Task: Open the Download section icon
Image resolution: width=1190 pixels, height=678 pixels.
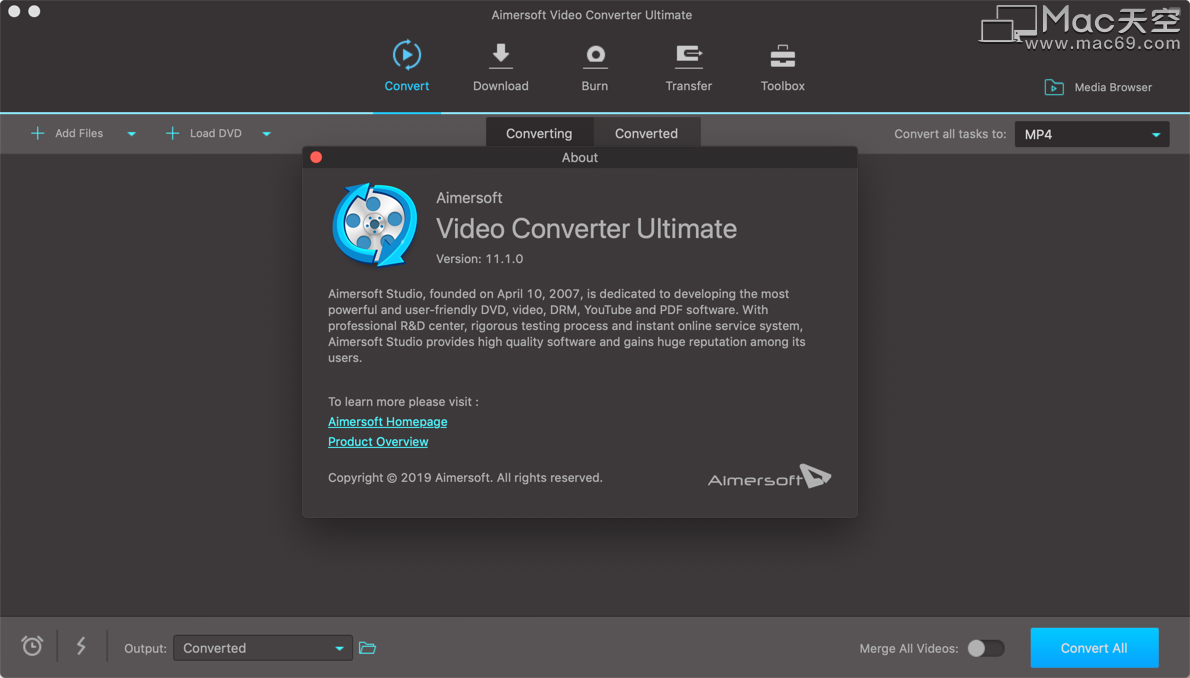Action: 500,55
